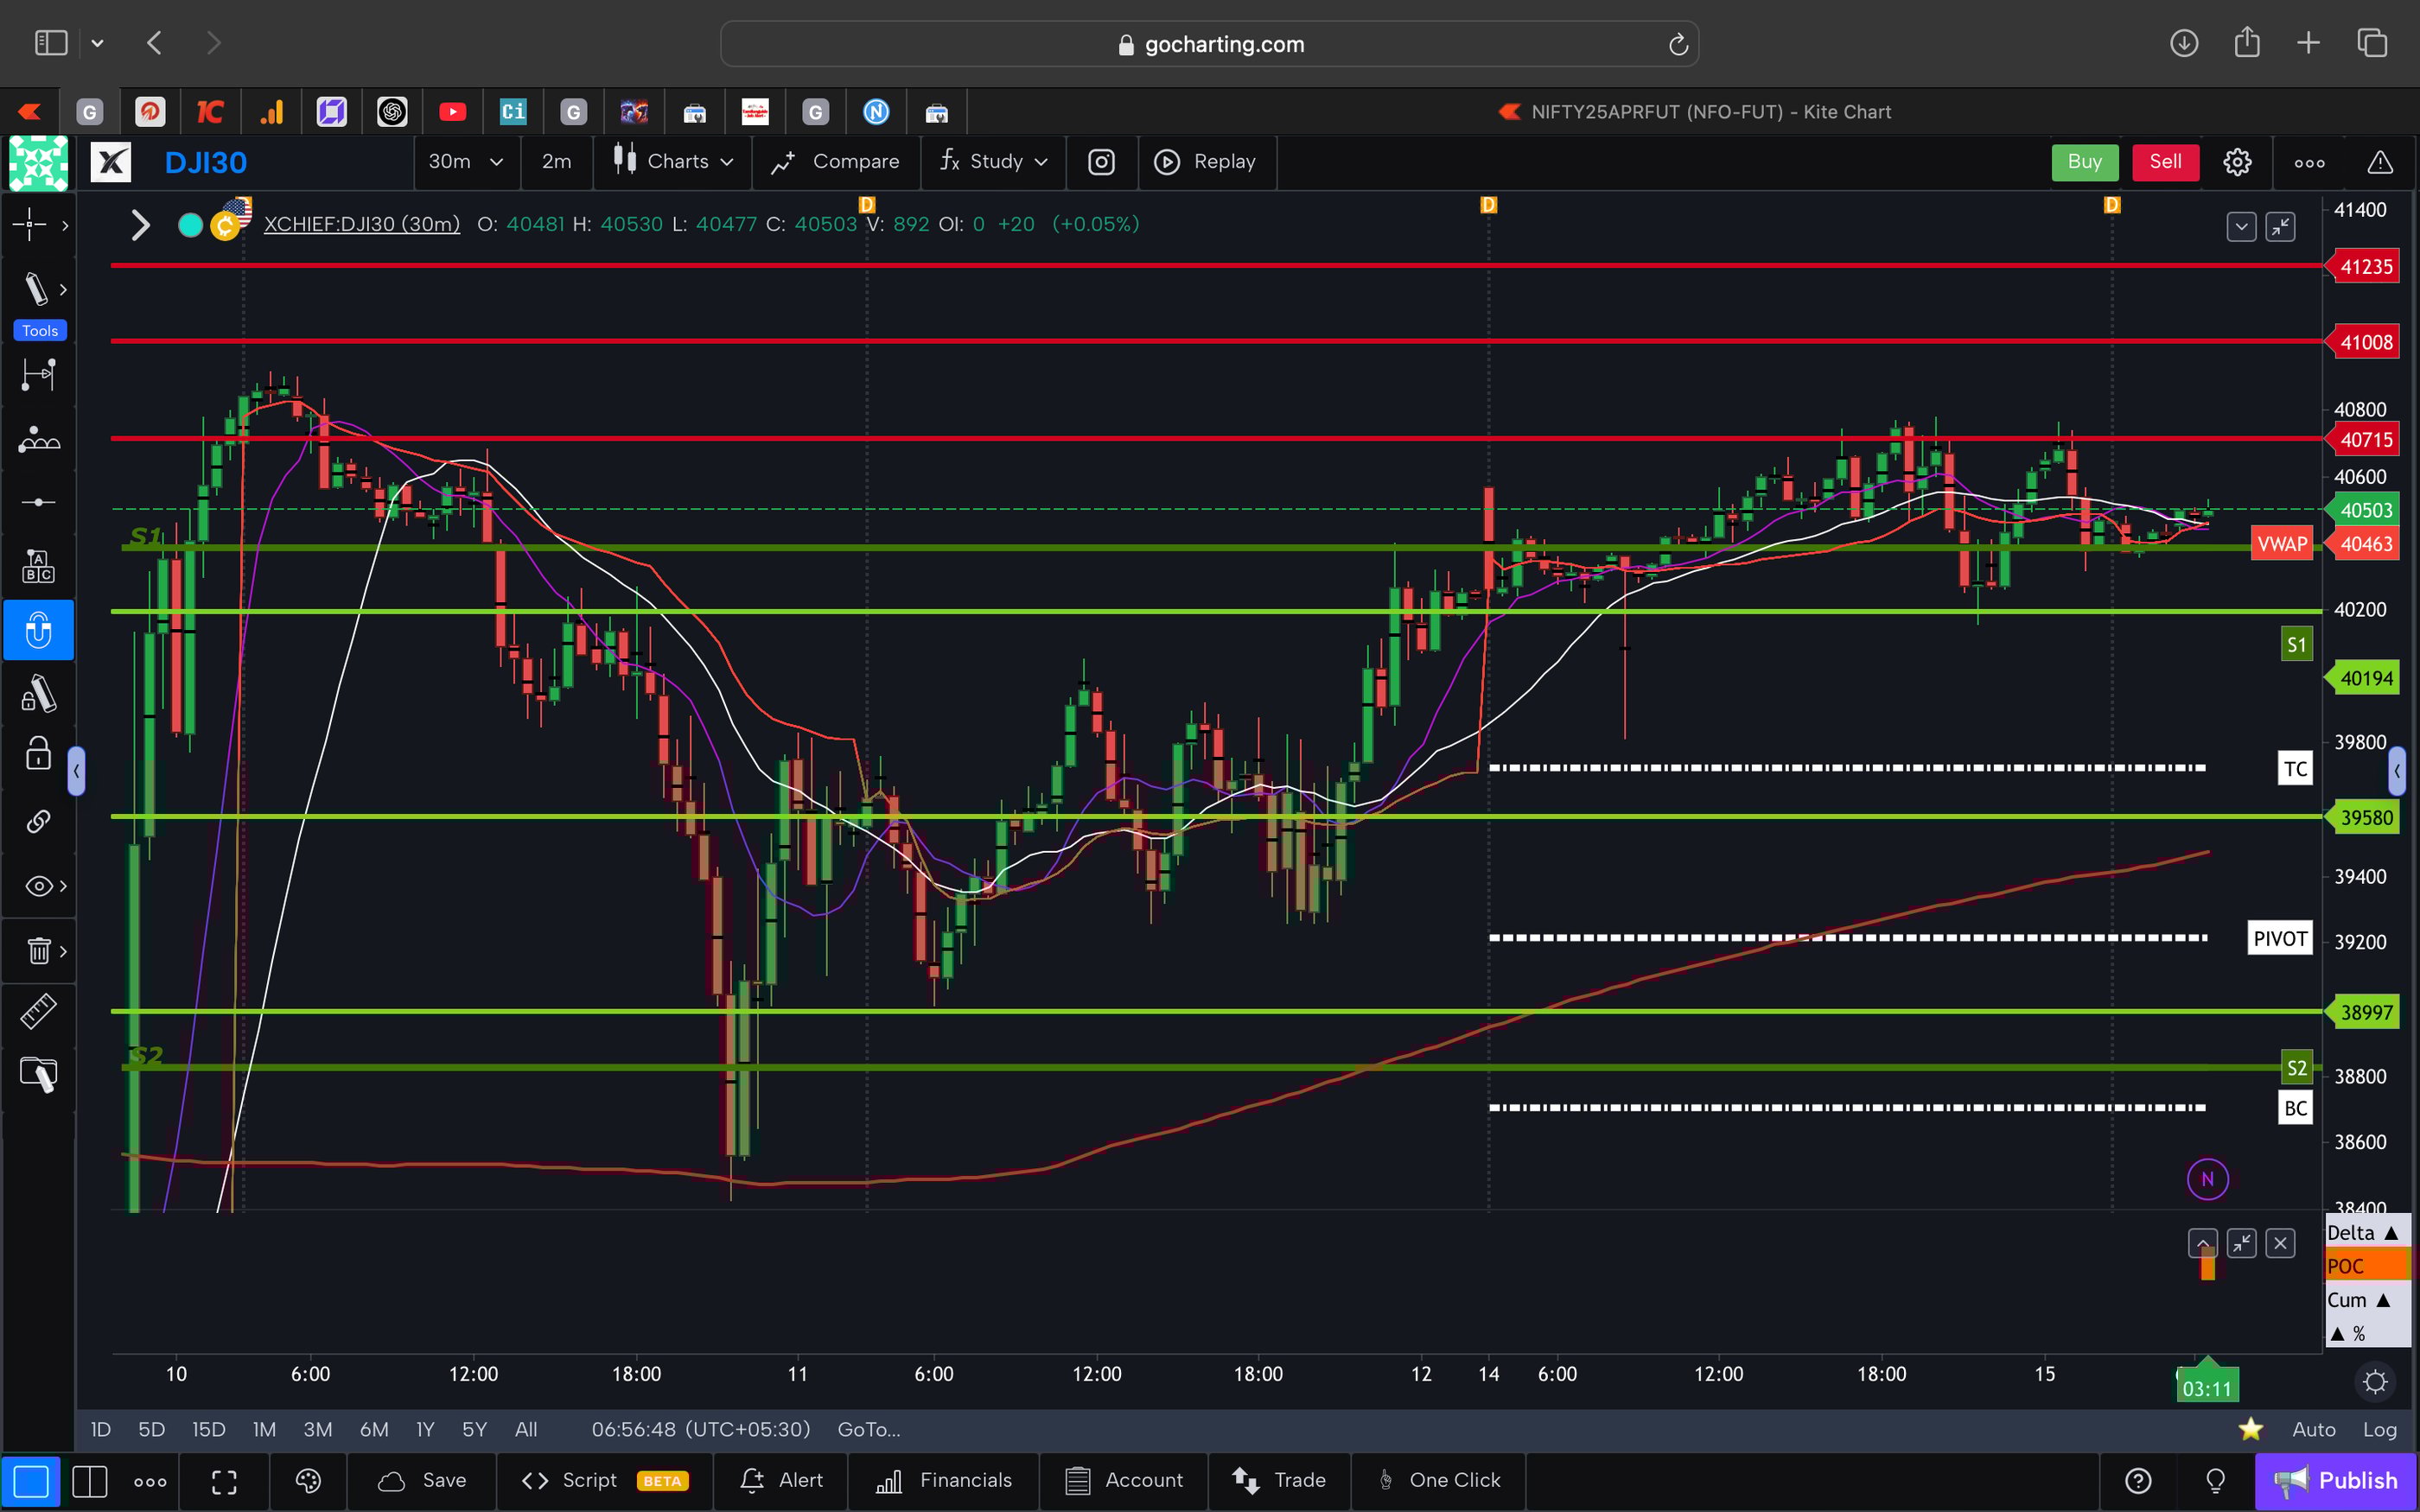Enable the magnet snapping tool
The image size is (2420, 1512).
click(x=38, y=630)
